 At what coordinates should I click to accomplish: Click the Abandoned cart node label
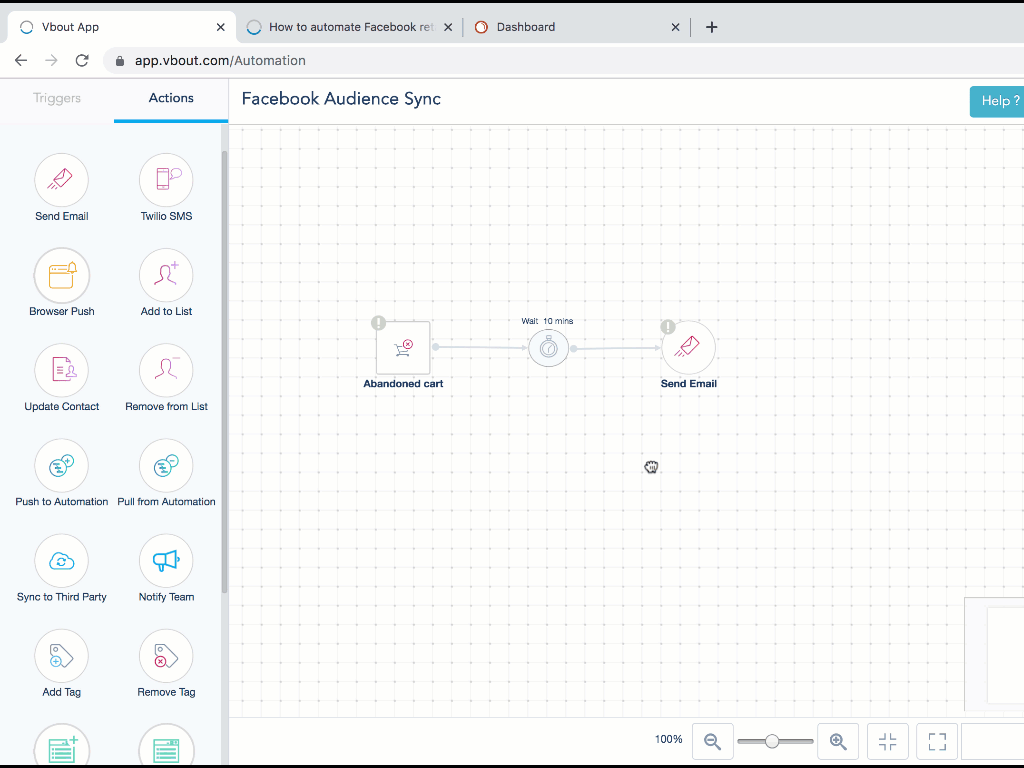click(403, 383)
